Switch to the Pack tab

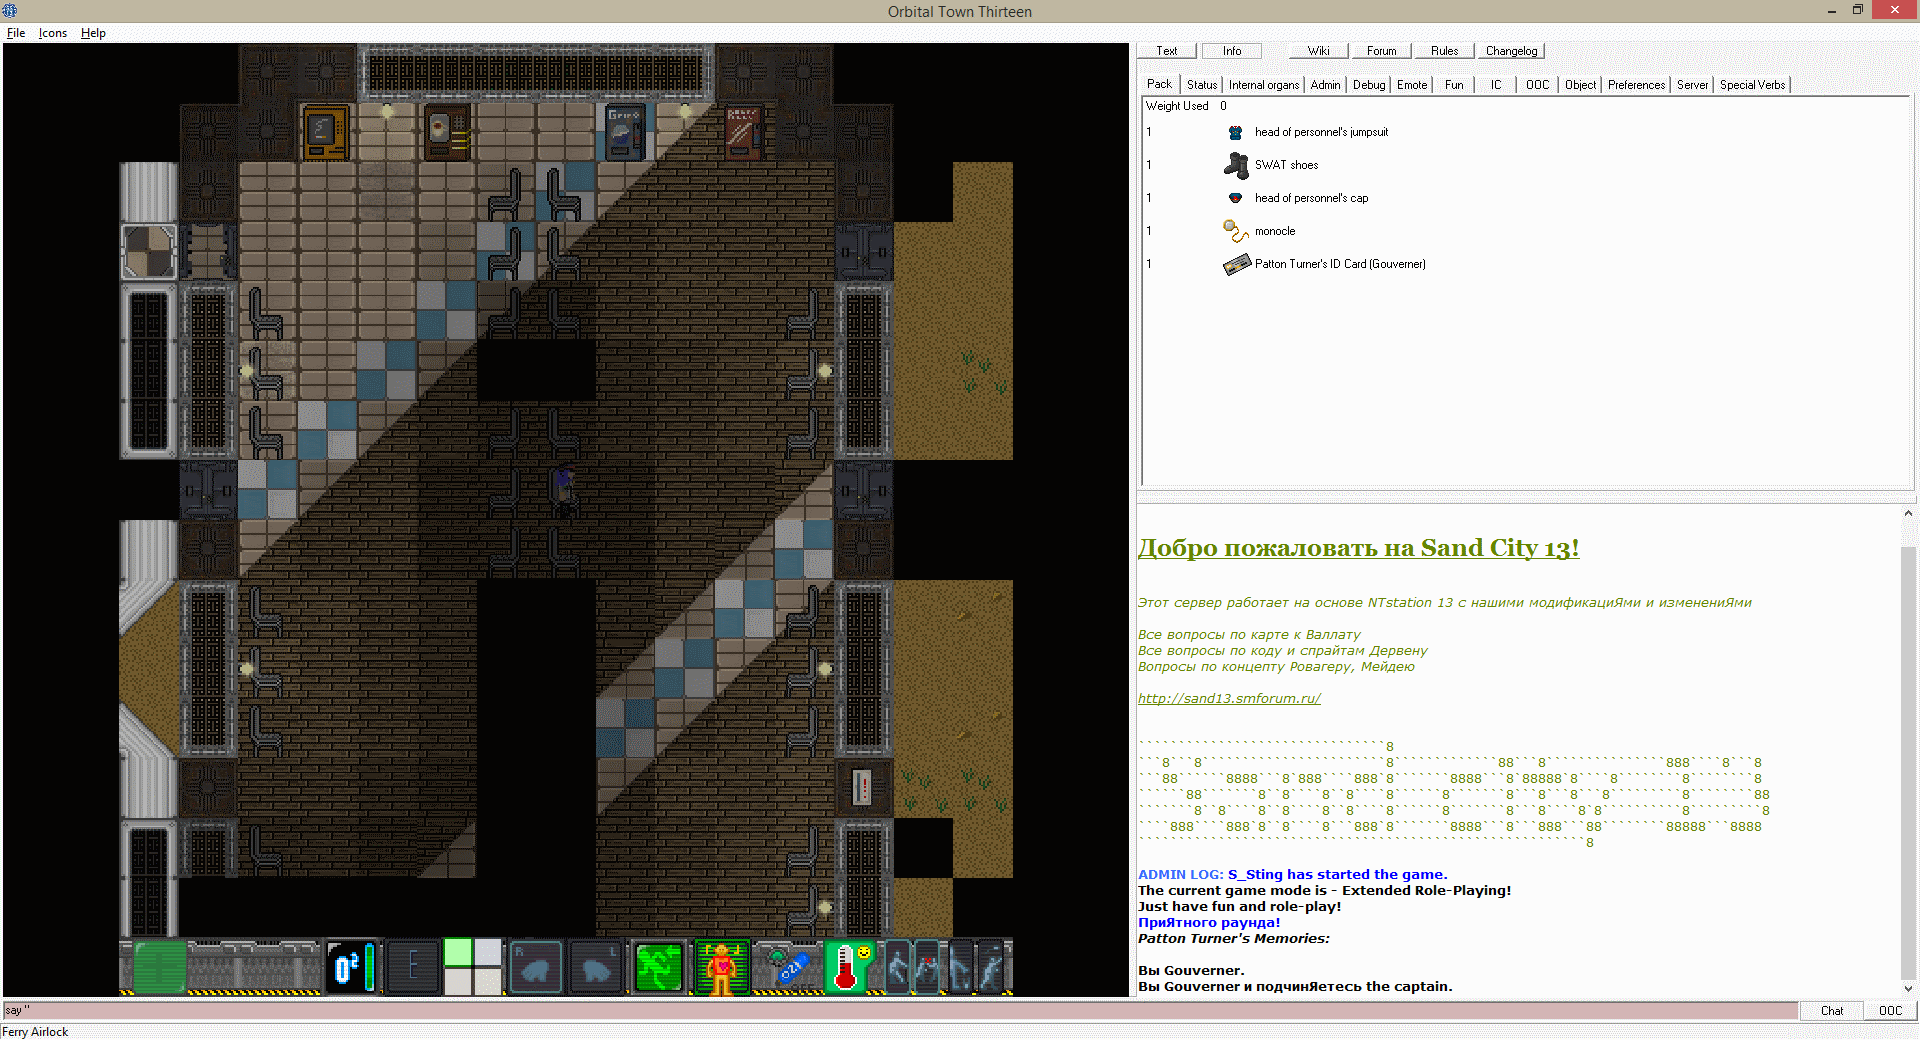click(1160, 84)
